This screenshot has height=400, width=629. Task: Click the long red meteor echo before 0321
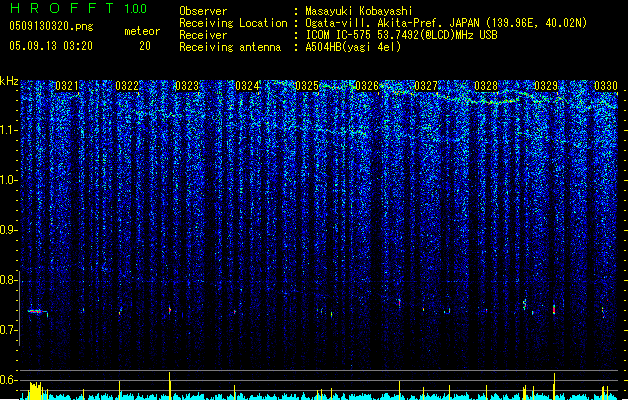tap(38, 311)
